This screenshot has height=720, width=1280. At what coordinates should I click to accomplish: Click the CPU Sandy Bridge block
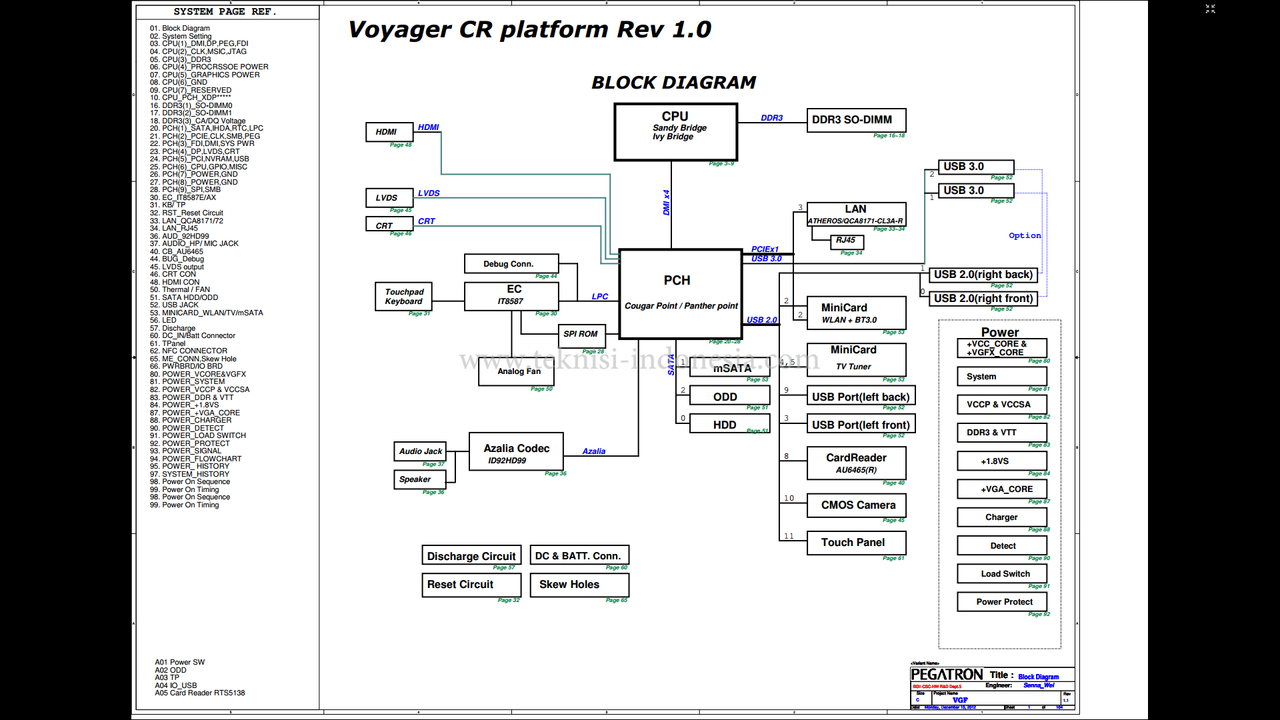pos(675,131)
